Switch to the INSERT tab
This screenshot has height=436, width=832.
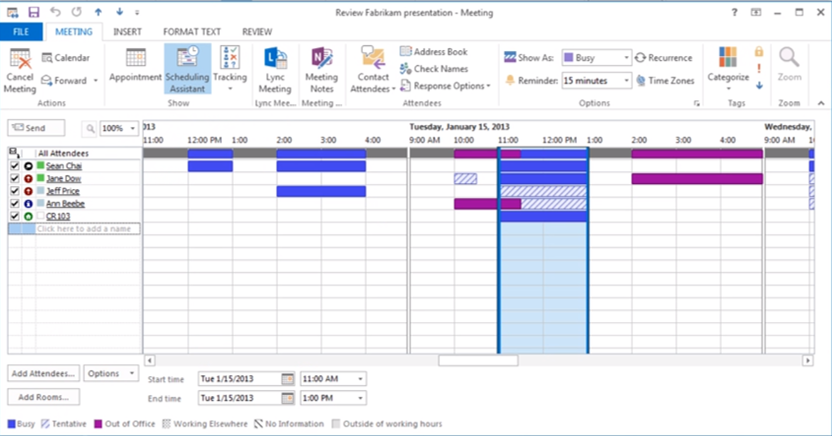point(127,32)
